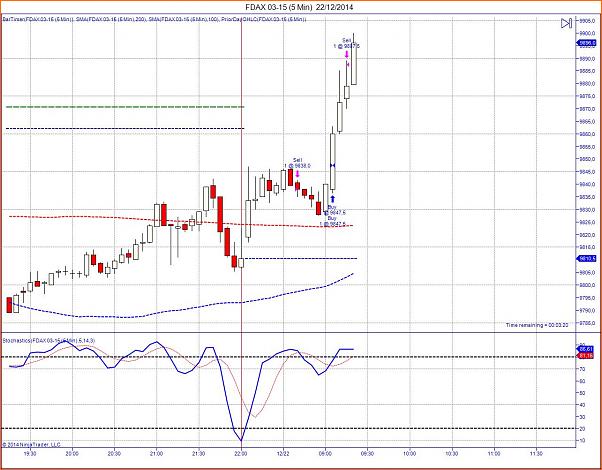Click the 9860.0 price axis label
The image size is (602, 470).
[587, 134]
